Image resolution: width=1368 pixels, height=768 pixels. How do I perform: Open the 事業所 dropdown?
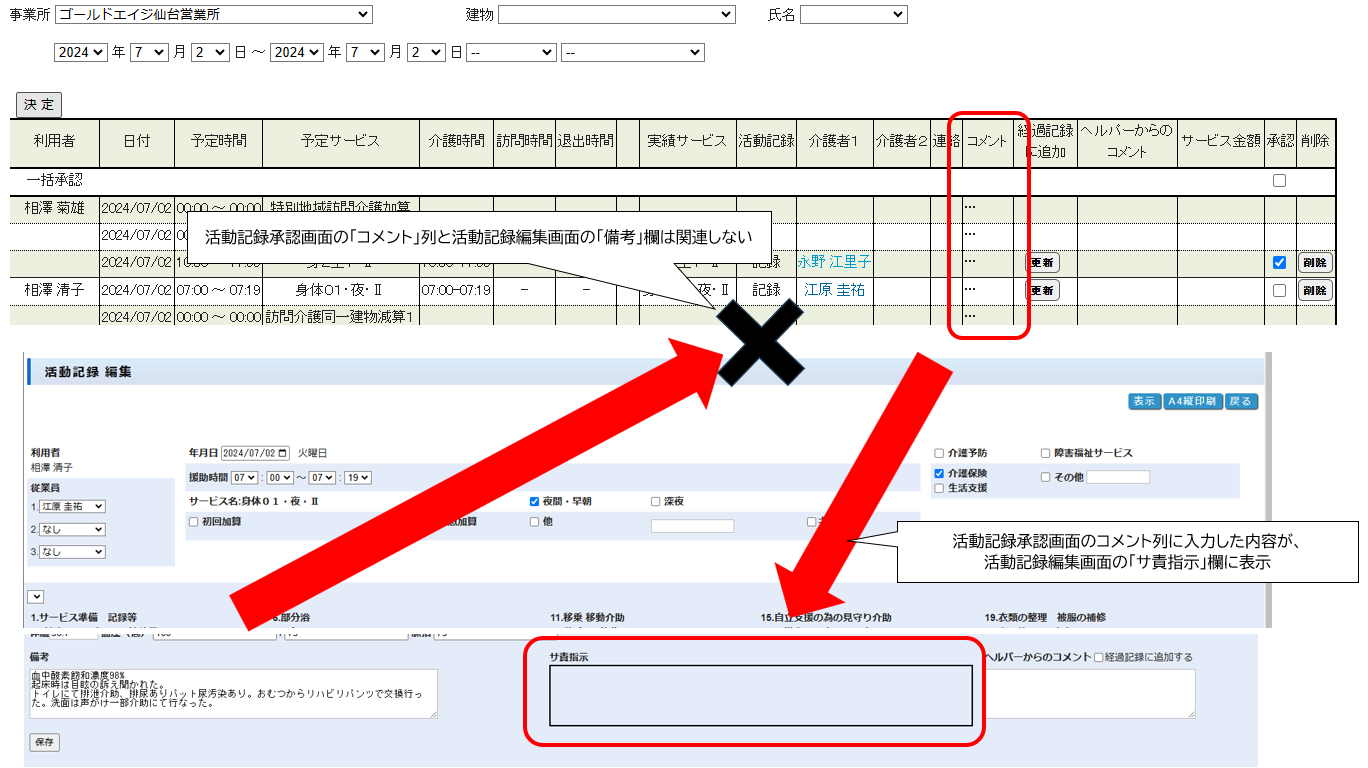[214, 15]
